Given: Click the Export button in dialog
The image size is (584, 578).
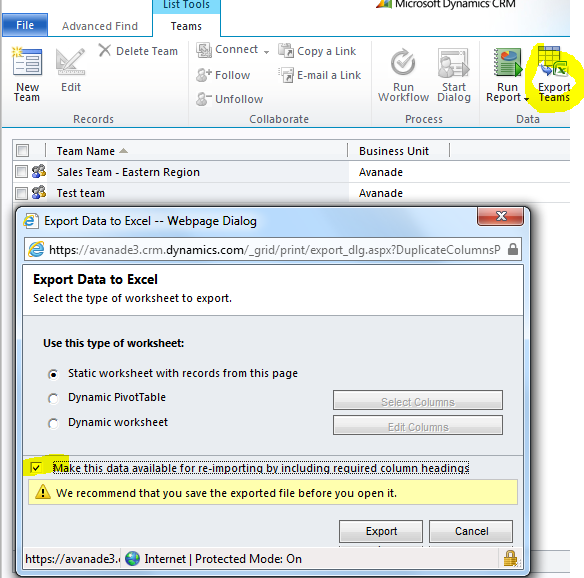Looking at the screenshot, I should 381,531.
